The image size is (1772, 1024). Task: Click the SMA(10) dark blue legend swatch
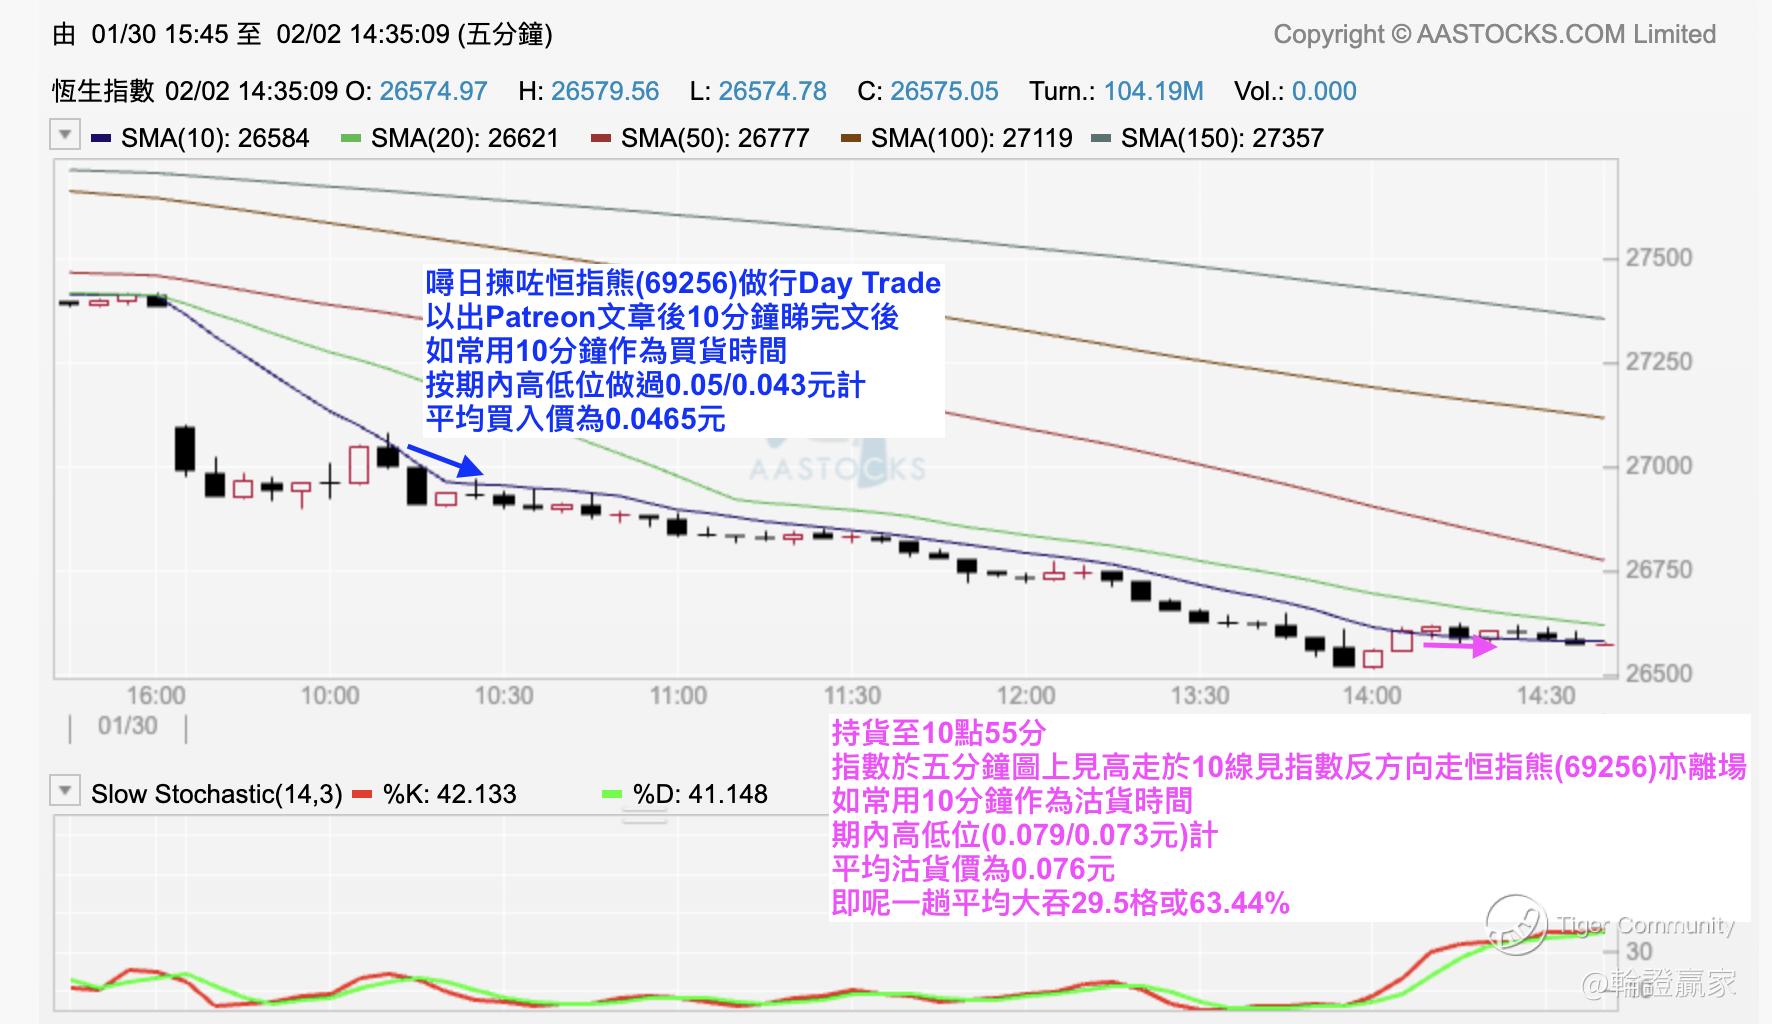coord(101,138)
